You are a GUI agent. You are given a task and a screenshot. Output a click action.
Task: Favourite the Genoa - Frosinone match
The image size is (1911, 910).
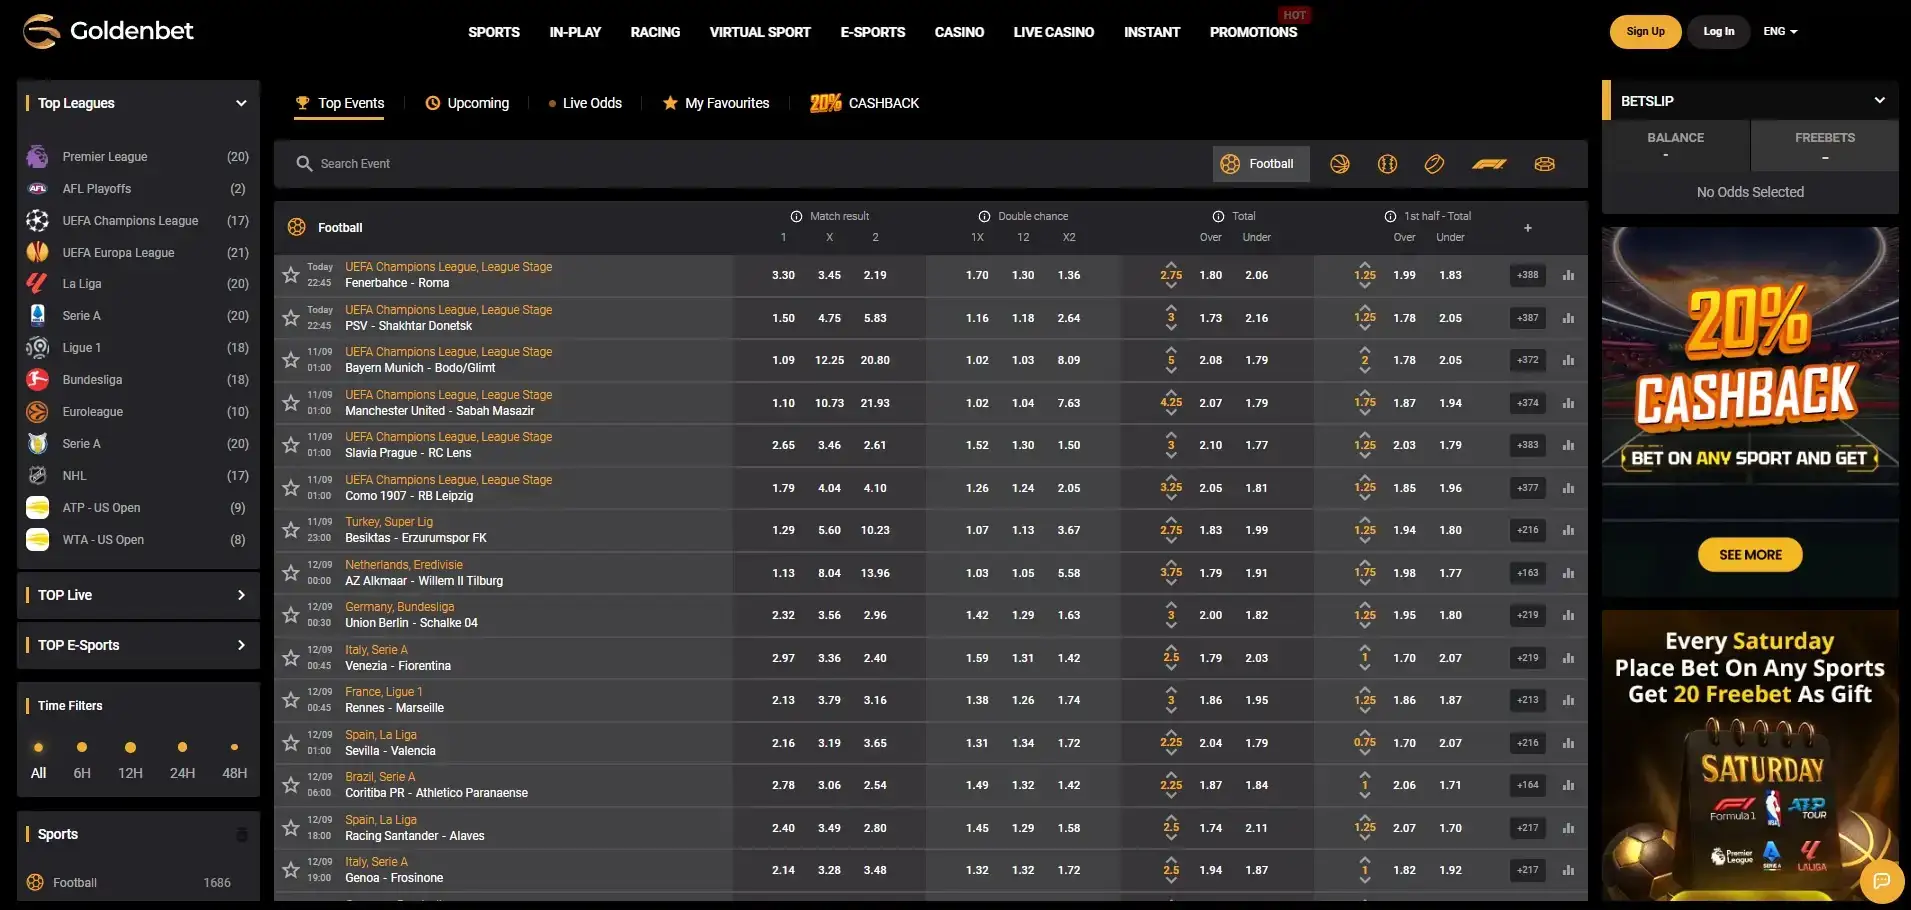tap(291, 869)
